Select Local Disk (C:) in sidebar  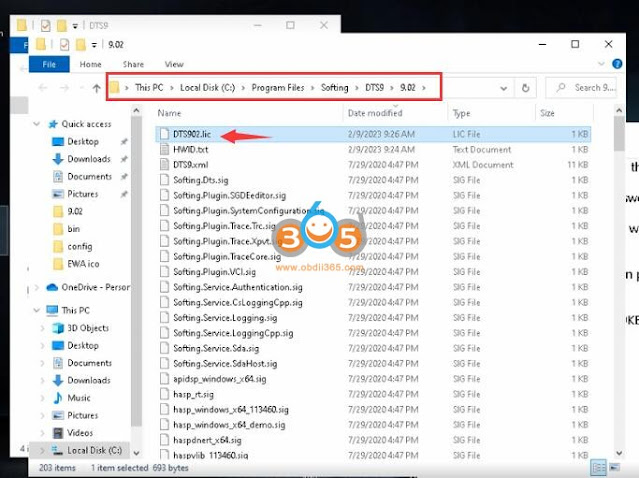click(x=94, y=450)
